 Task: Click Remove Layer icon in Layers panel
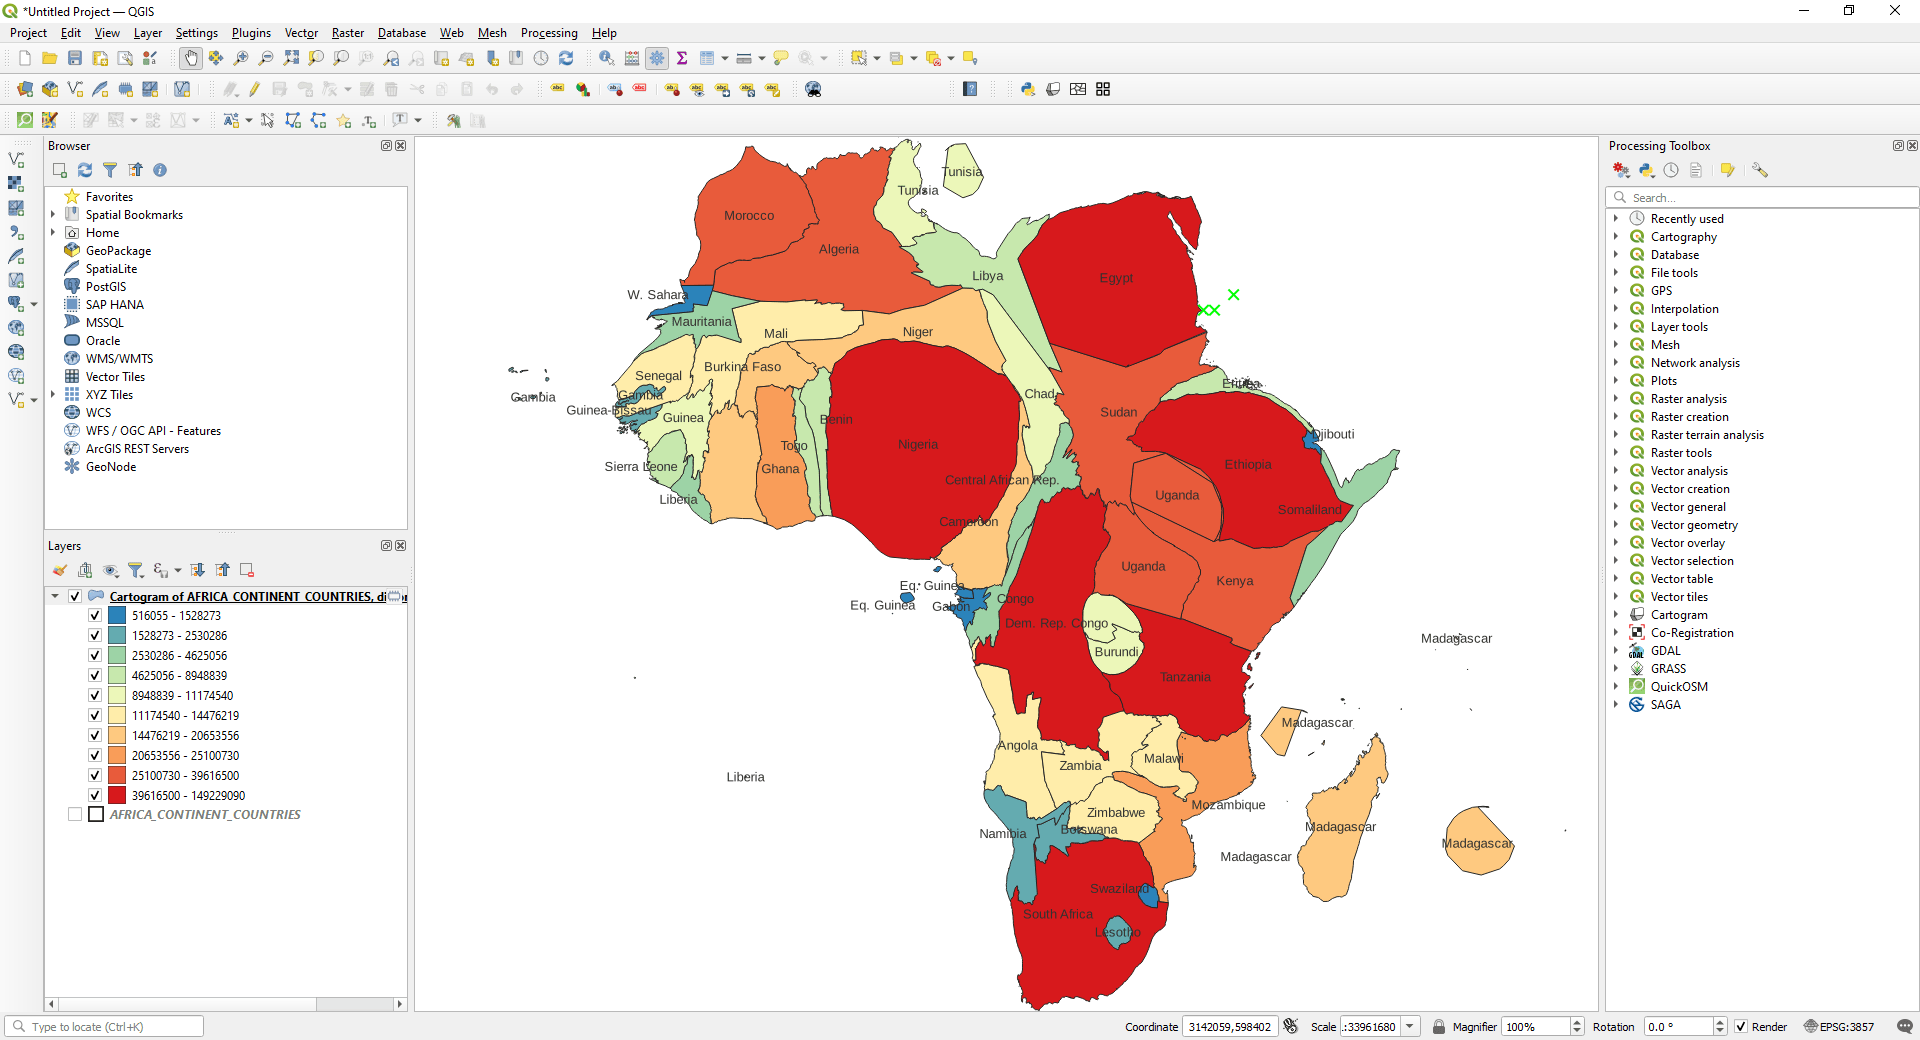[247, 570]
